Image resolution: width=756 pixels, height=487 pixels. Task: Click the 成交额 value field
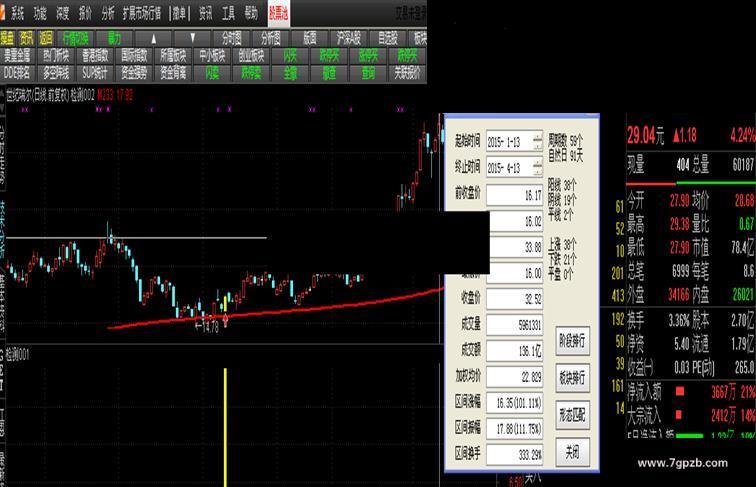pyautogui.click(x=514, y=351)
